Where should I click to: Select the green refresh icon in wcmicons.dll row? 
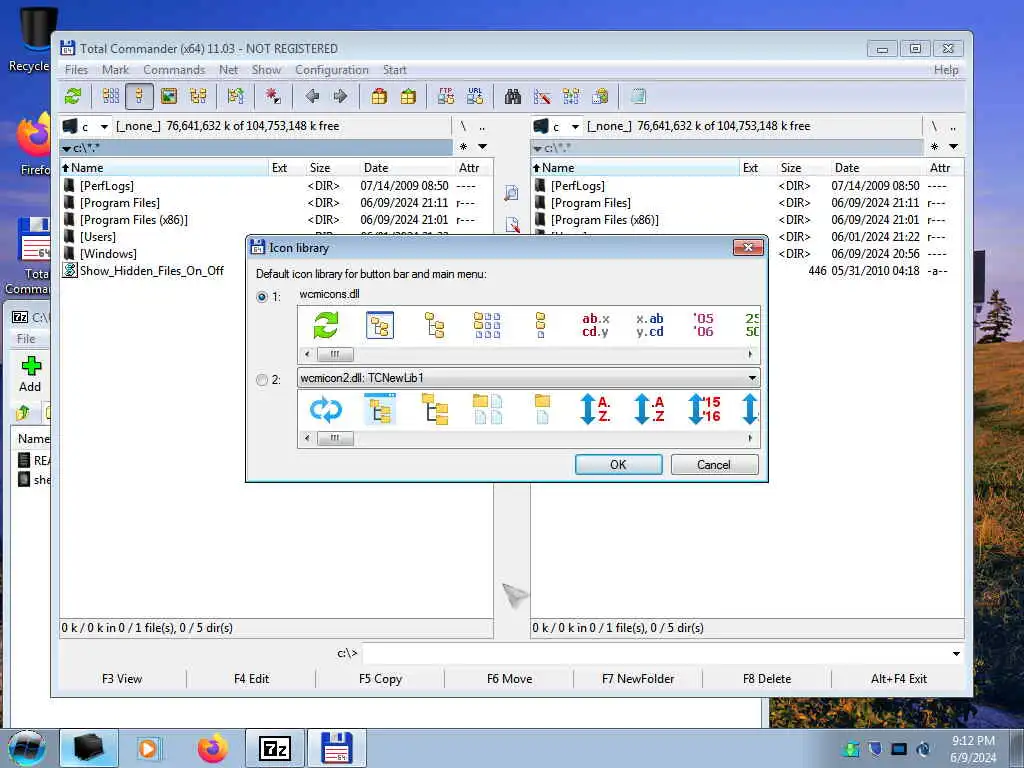click(x=325, y=325)
